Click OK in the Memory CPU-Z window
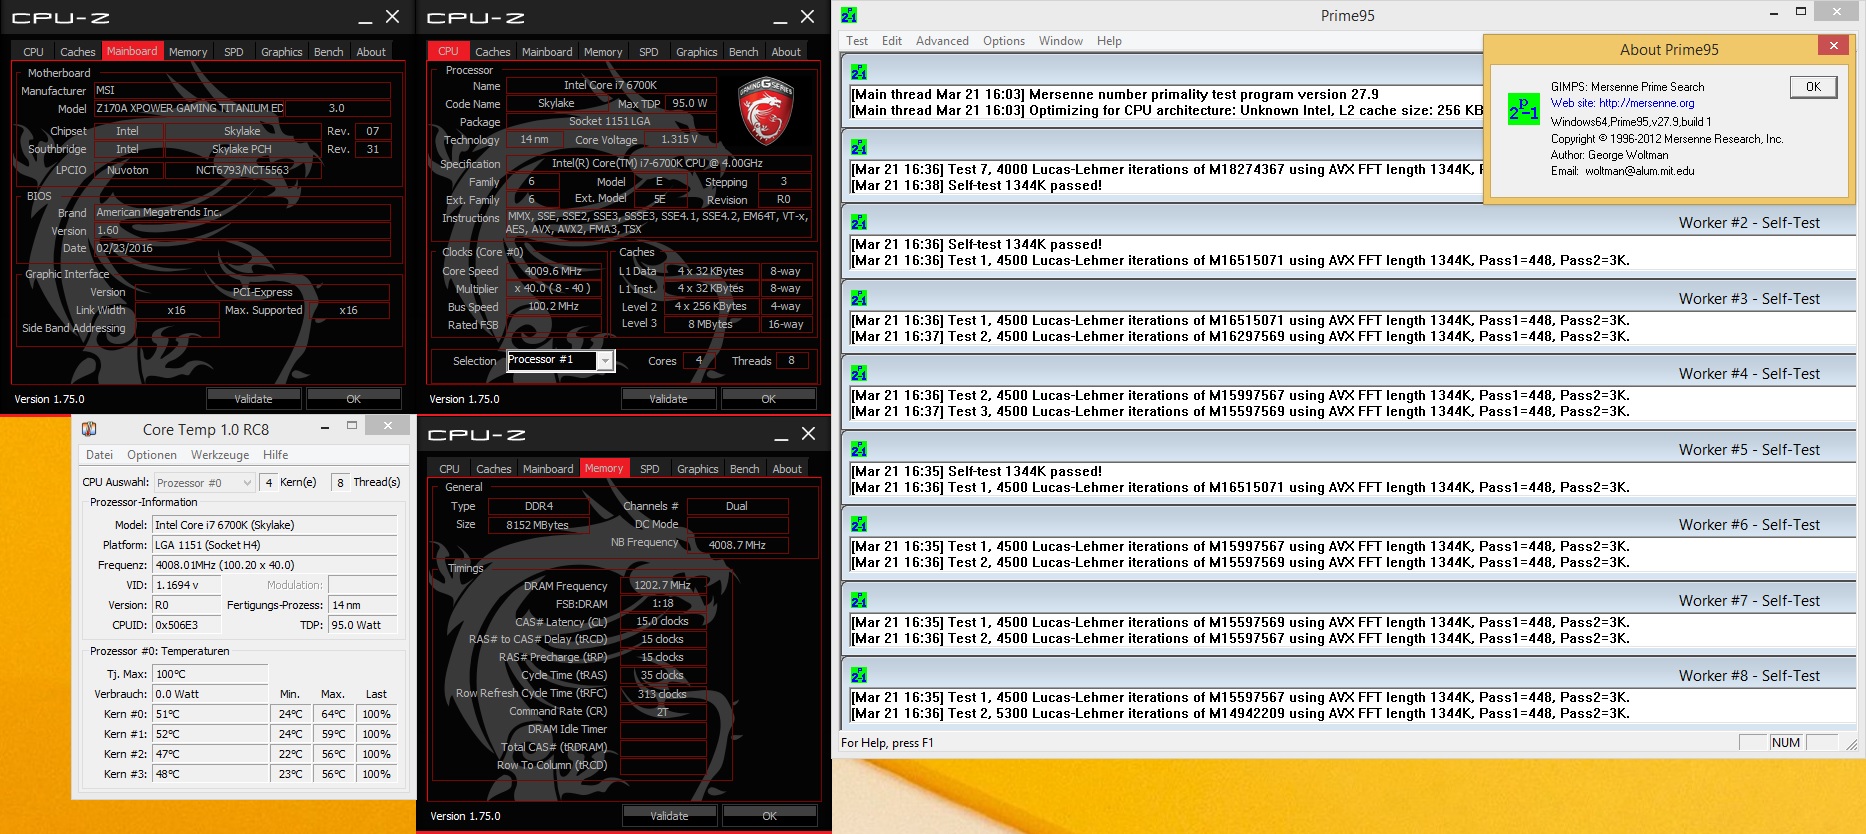This screenshot has height=834, width=1866. tap(769, 816)
